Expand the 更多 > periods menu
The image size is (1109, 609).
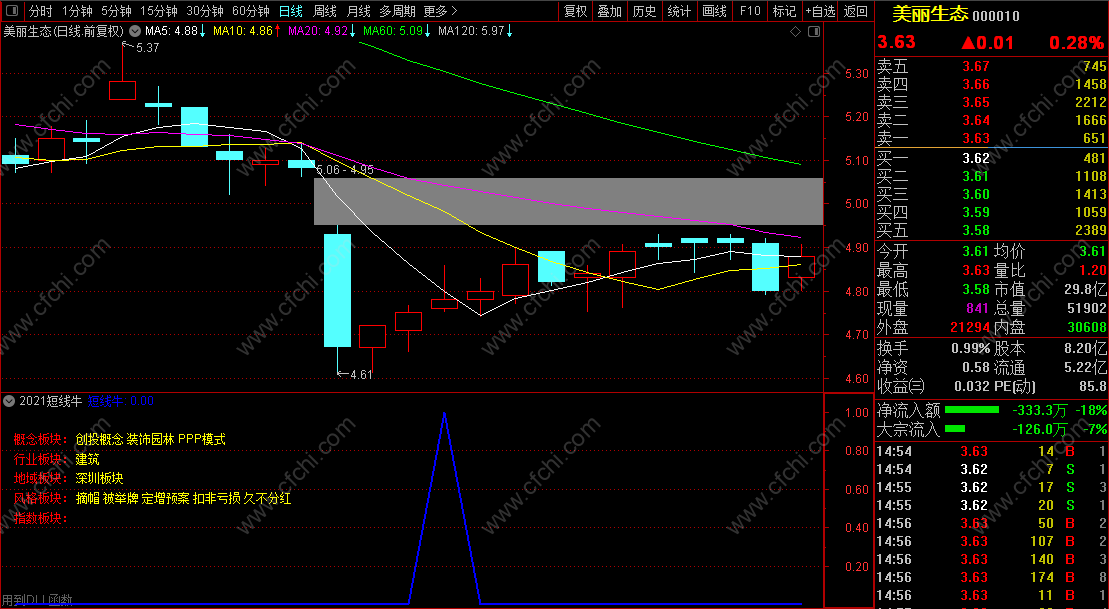[x=441, y=11]
